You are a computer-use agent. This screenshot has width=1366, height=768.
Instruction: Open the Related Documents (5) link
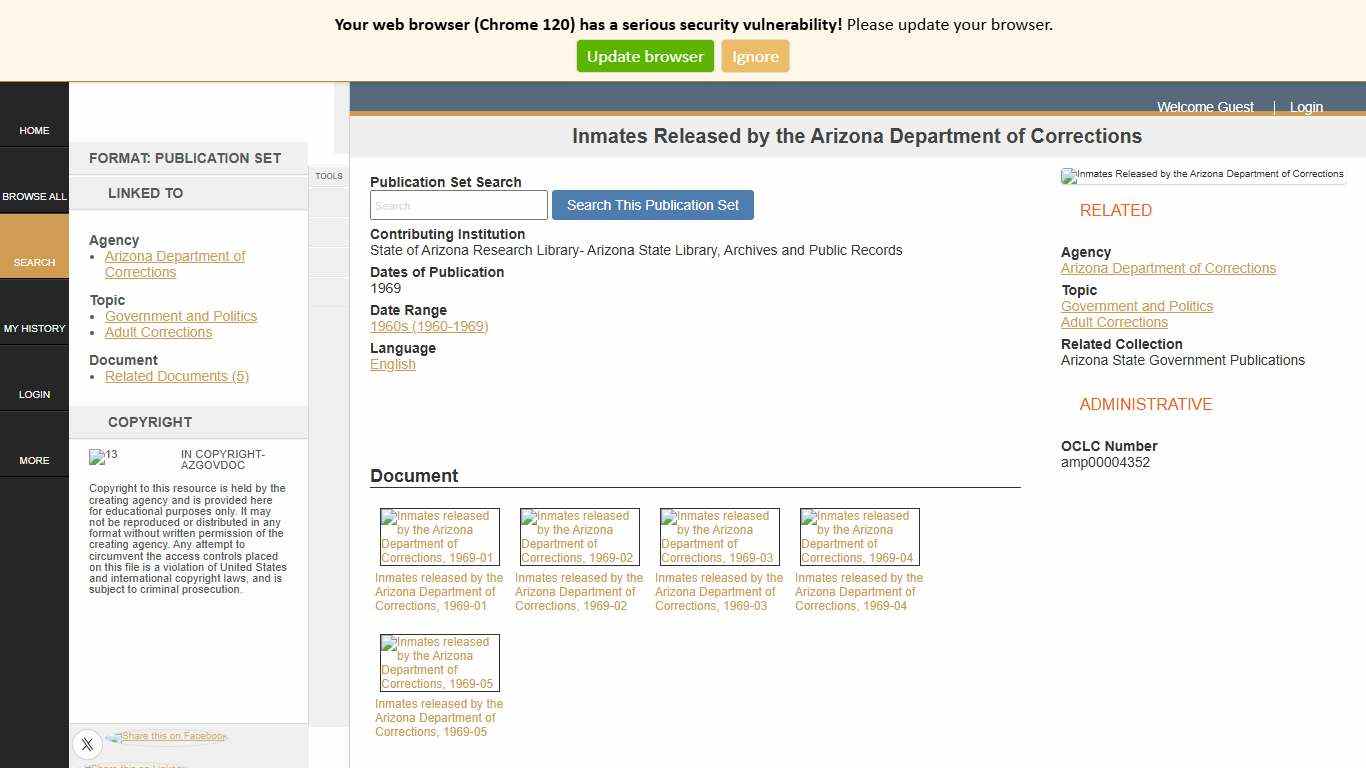[x=176, y=376]
